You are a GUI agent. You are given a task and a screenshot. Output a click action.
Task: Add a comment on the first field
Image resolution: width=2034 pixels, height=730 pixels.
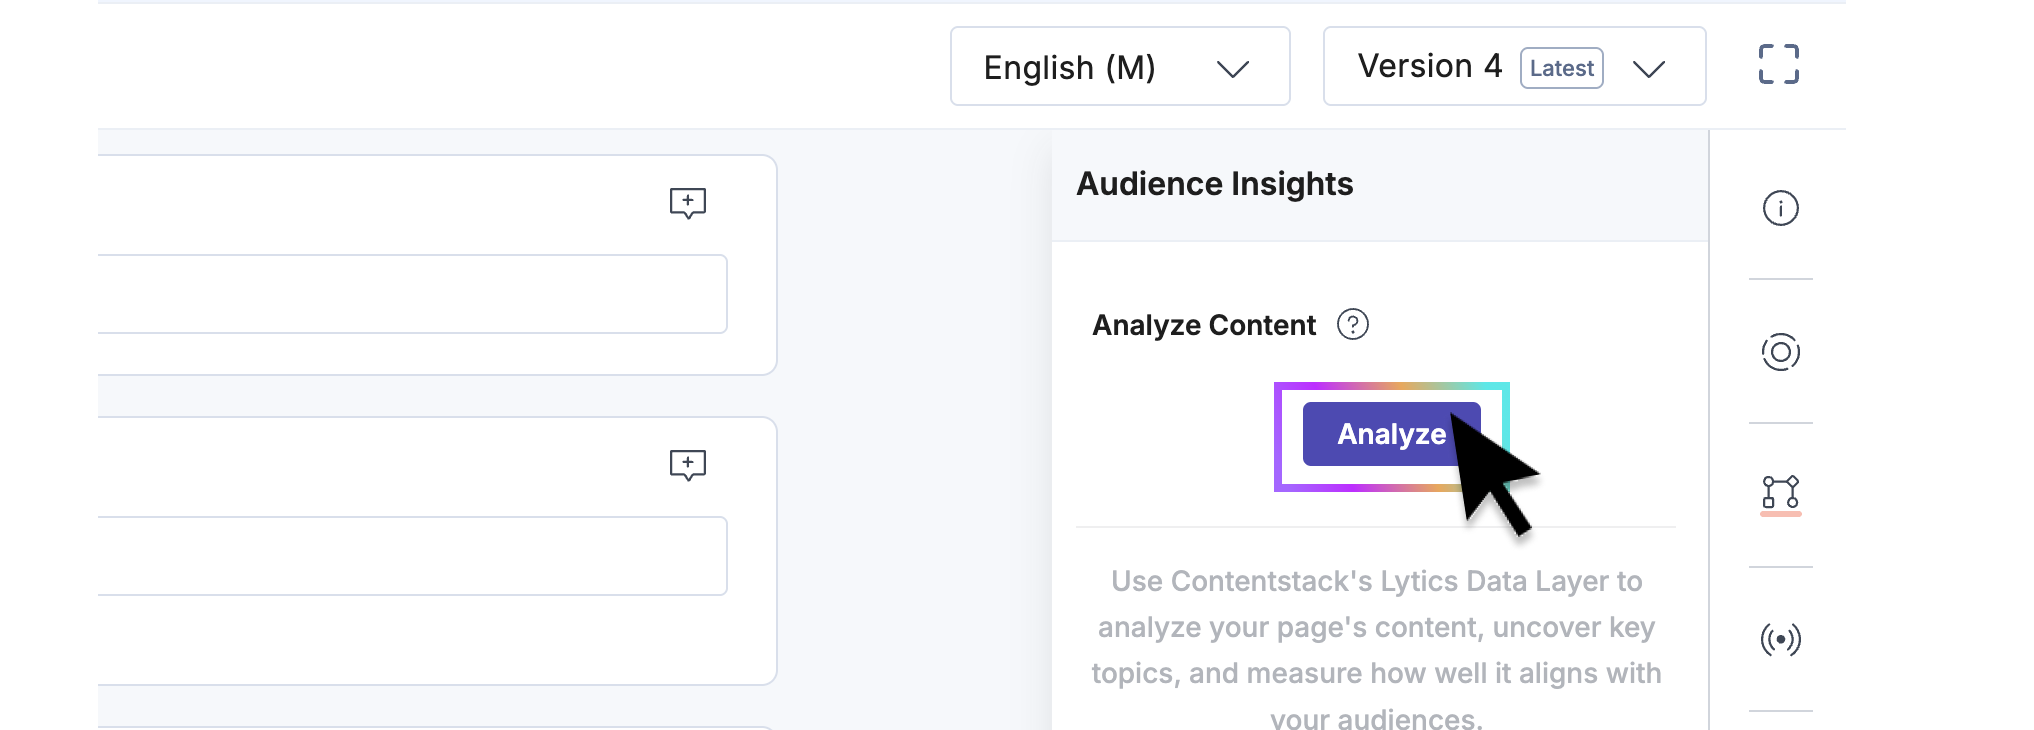pos(687,203)
